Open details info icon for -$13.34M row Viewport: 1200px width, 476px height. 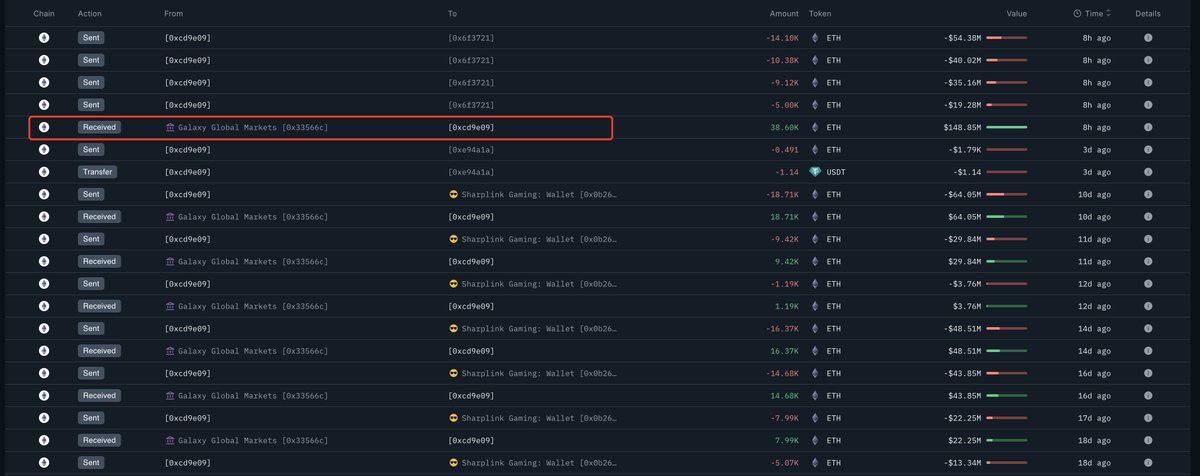(1147, 462)
